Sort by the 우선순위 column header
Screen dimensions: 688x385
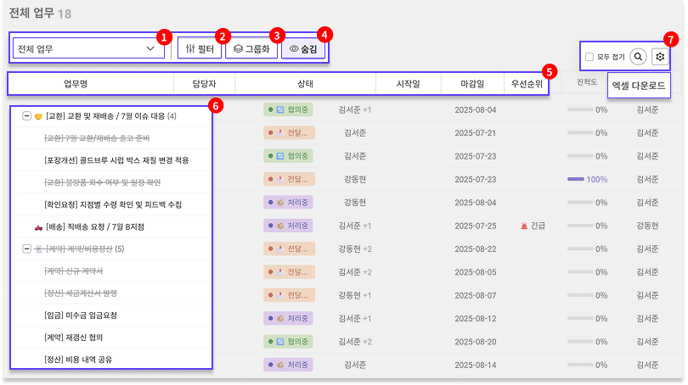(x=527, y=83)
